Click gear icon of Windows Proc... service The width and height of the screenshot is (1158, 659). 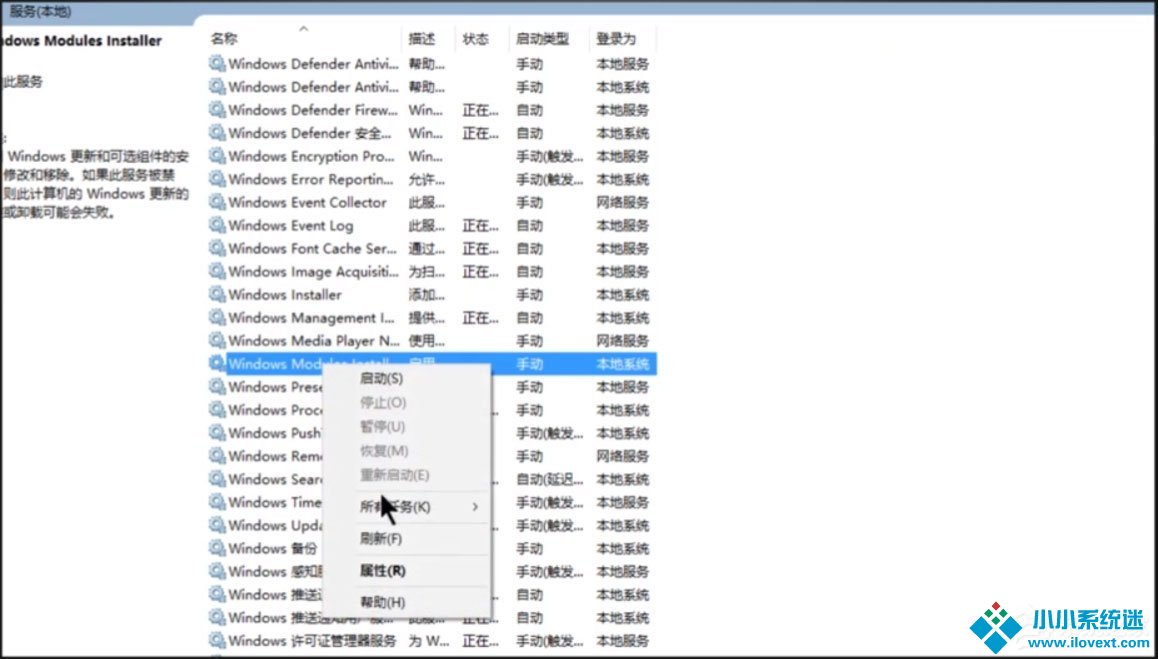pyautogui.click(x=217, y=409)
